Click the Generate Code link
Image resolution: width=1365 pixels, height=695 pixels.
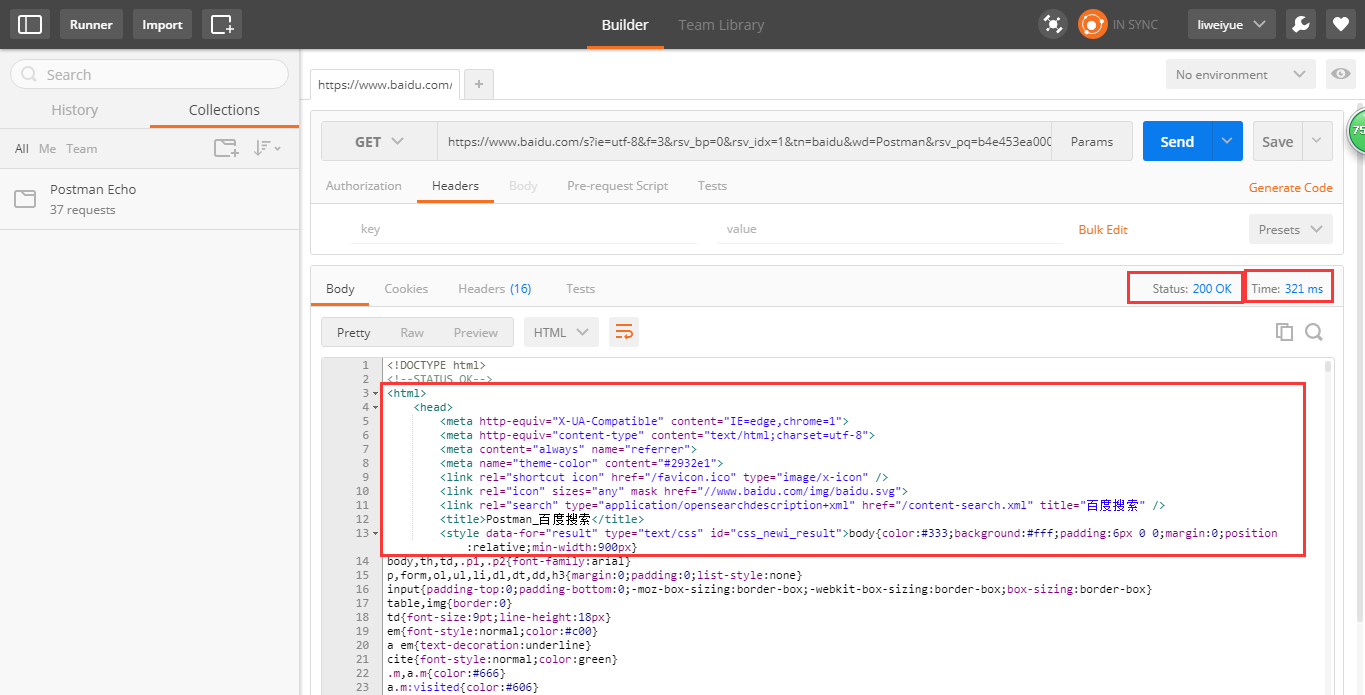[1290, 187]
